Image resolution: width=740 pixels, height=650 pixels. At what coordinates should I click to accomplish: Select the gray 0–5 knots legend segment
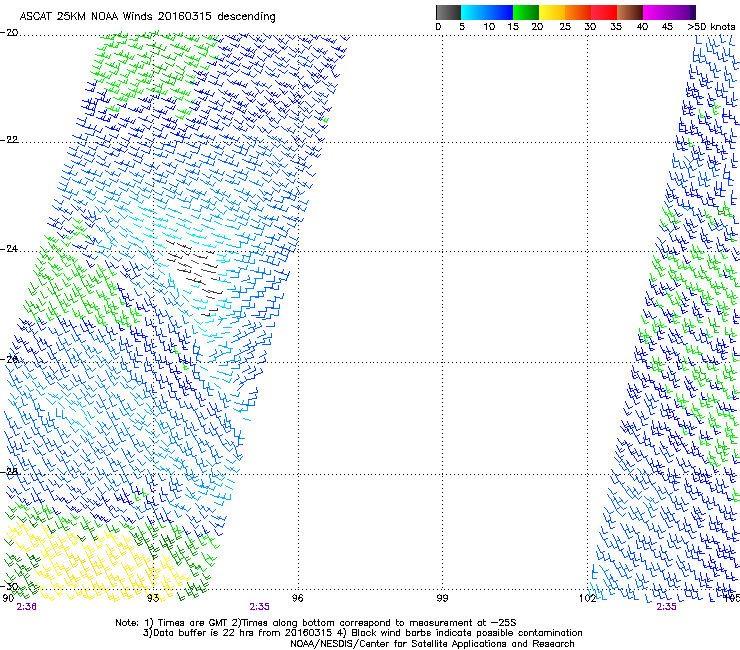tap(448, 12)
